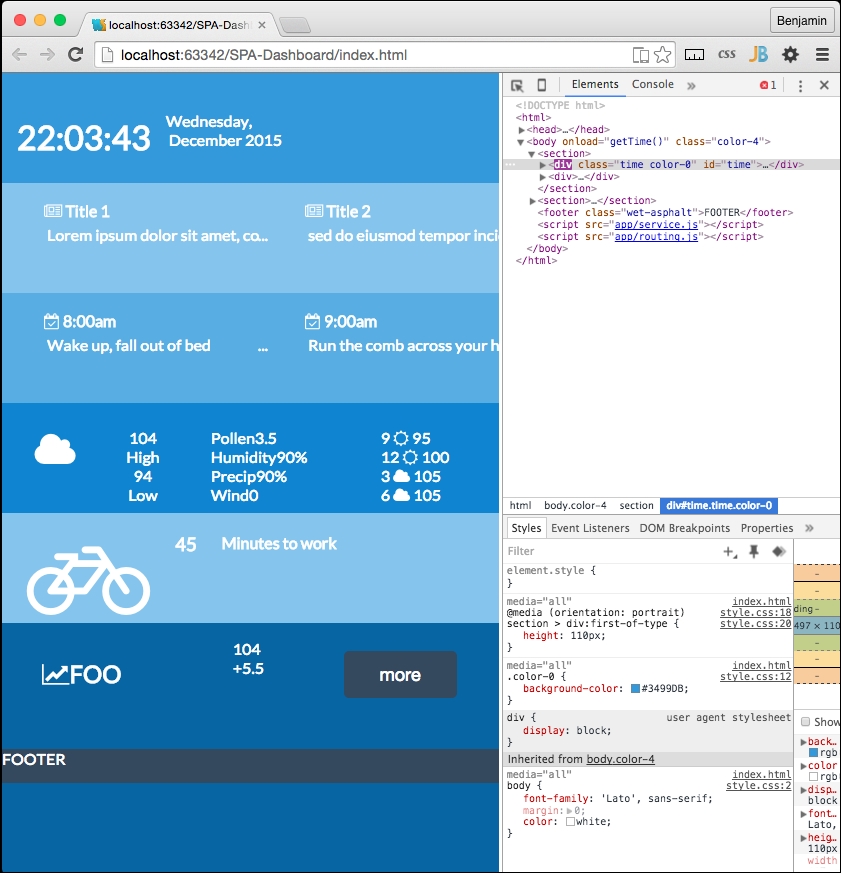Open the Event Listeners tab

590,528
